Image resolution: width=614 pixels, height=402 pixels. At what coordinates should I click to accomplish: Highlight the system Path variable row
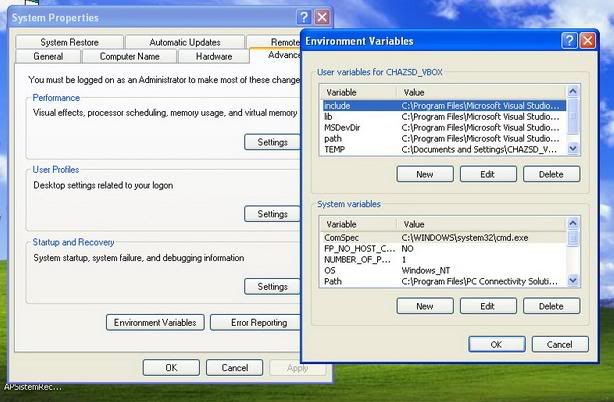333,281
